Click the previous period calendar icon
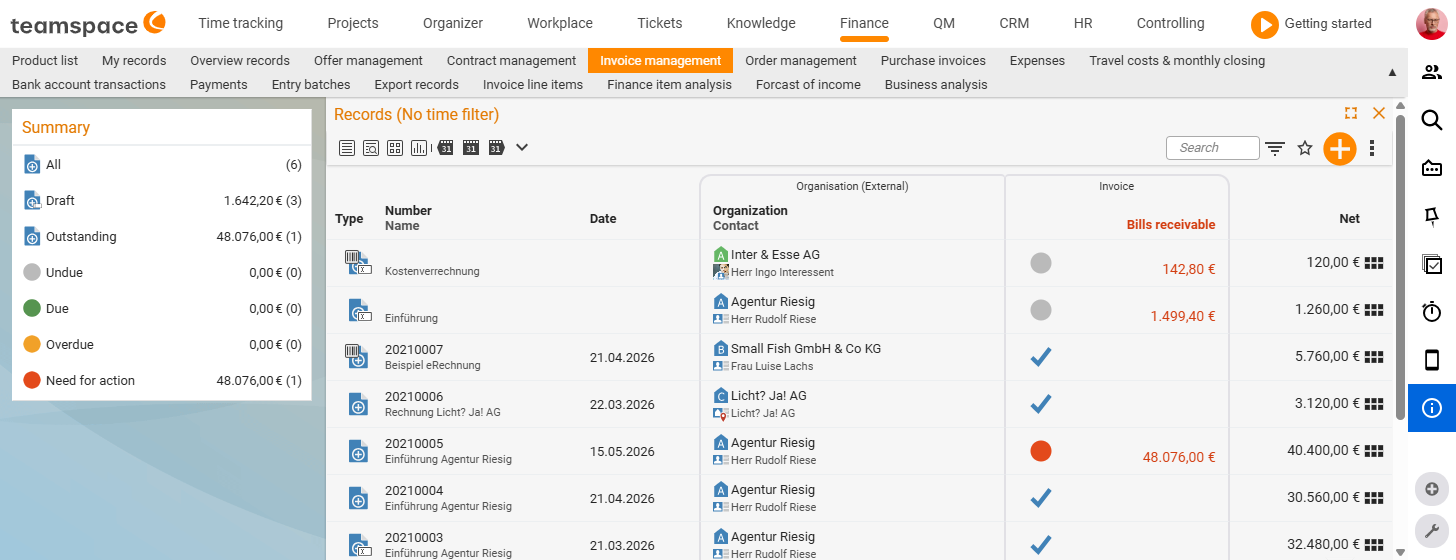1456x560 pixels. pyautogui.click(x=446, y=148)
